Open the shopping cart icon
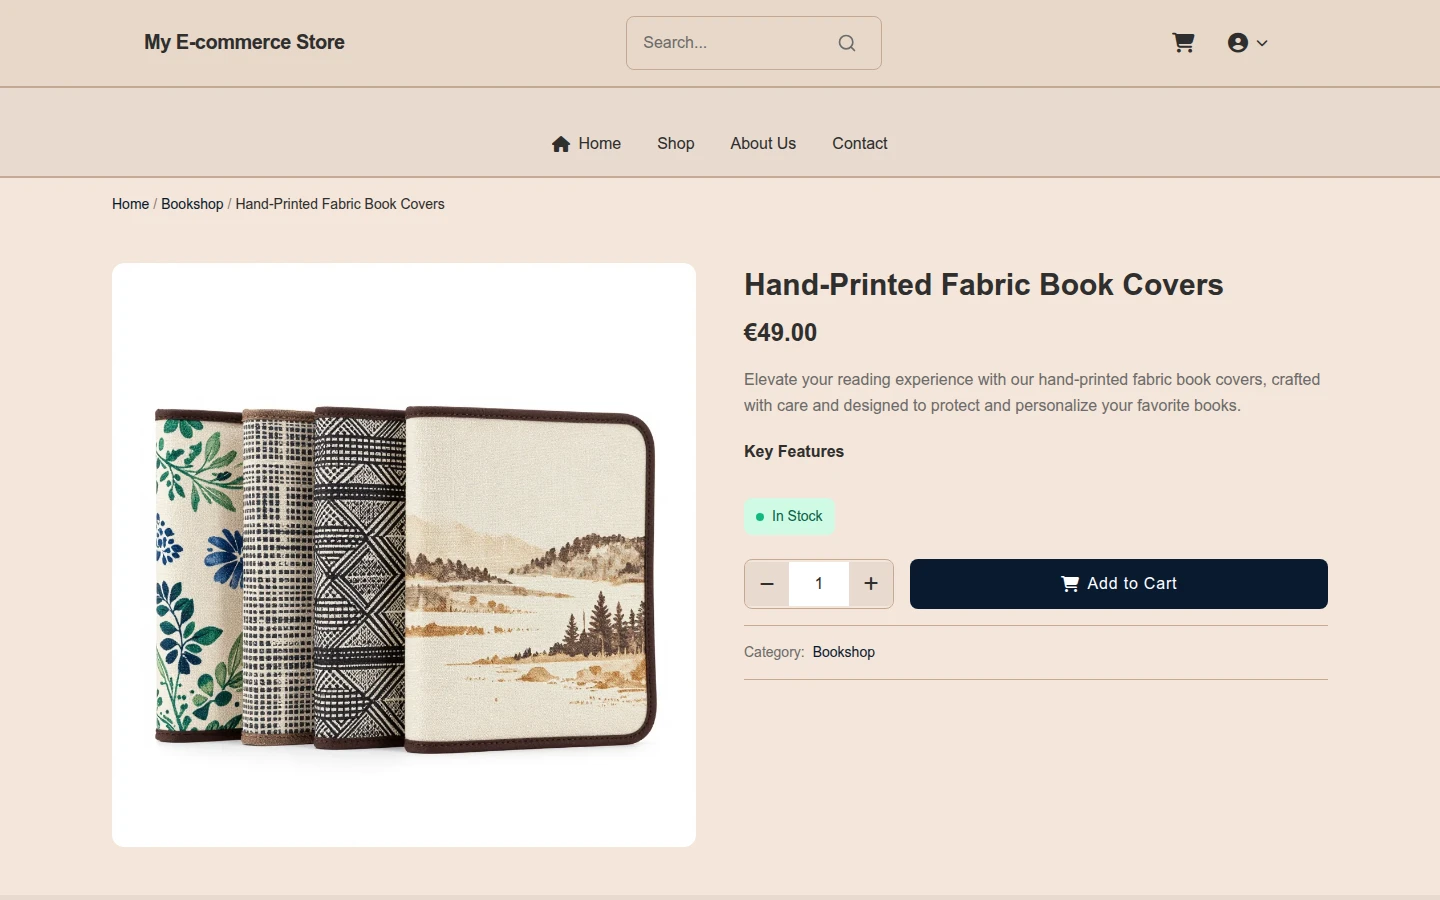Image resolution: width=1440 pixels, height=900 pixels. pyautogui.click(x=1183, y=43)
